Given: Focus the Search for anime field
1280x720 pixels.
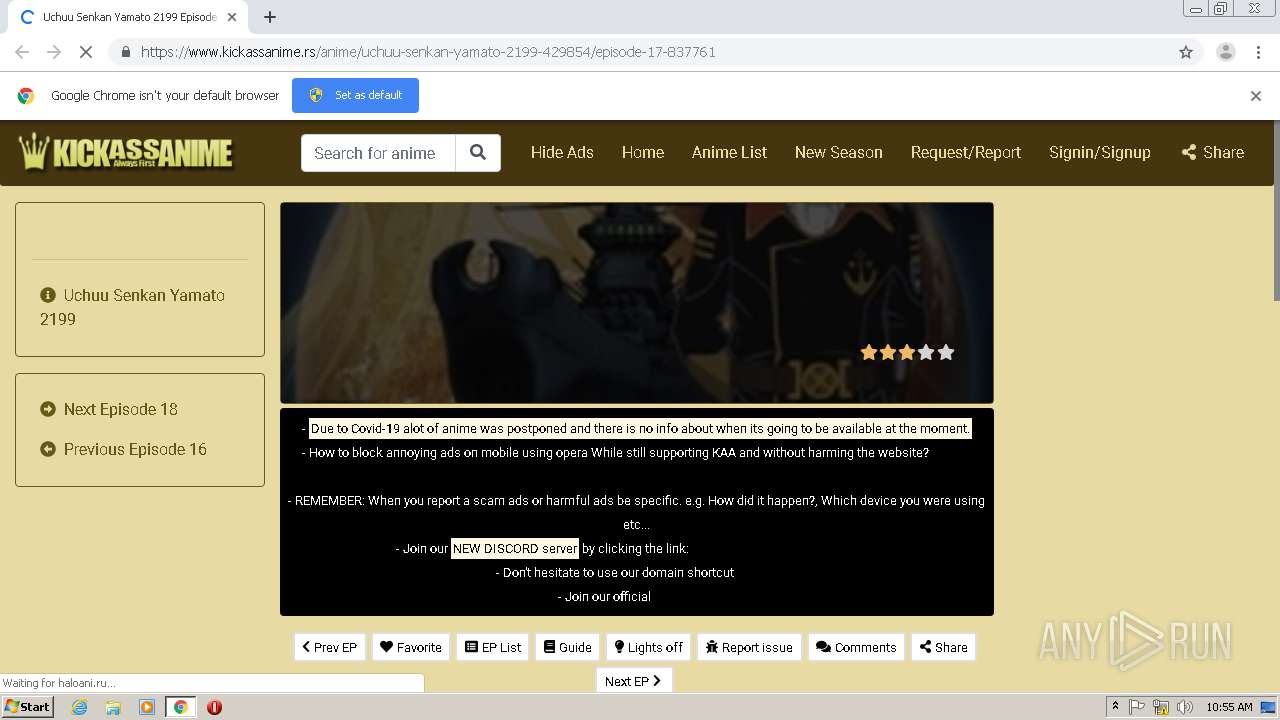Looking at the screenshot, I should click(x=378, y=153).
